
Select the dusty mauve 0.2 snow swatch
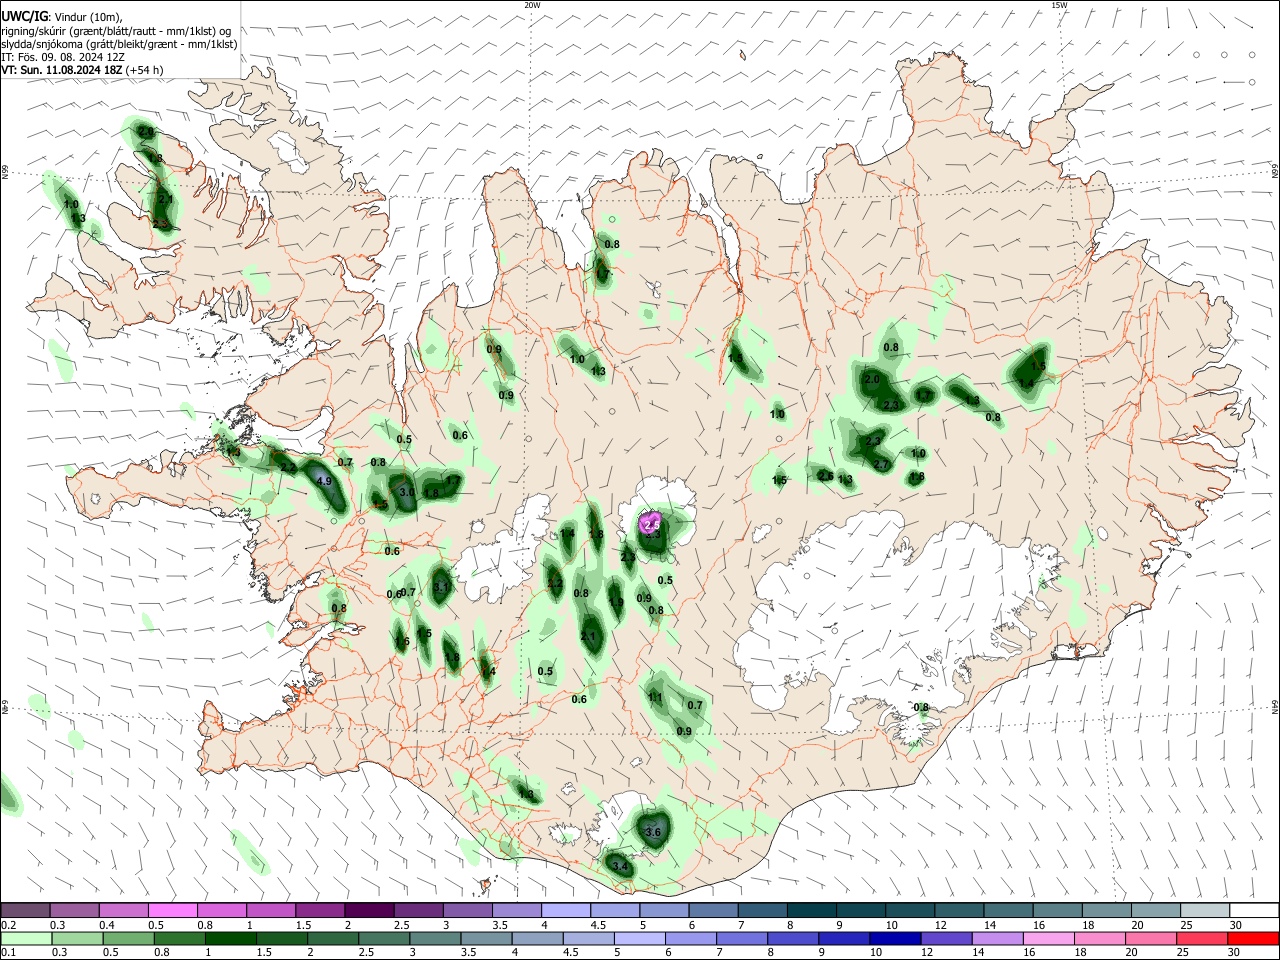click(x=26, y=910)
